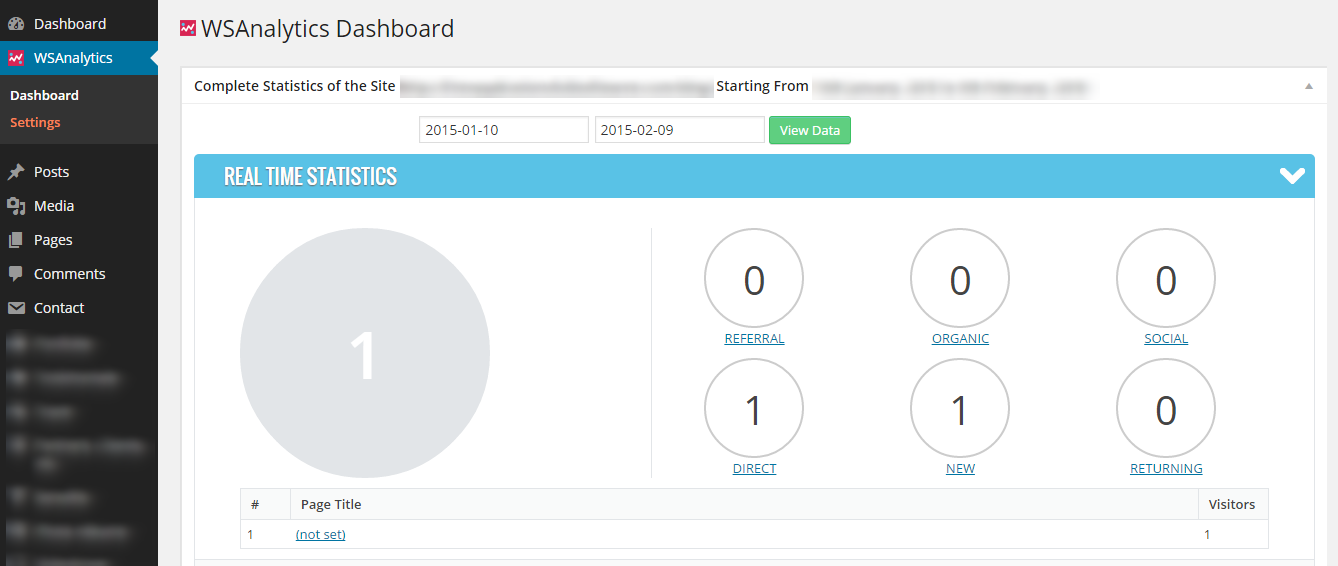Click the # column header
The height and width of the screenshot is (566, 1338).
(x=265, y=504)
